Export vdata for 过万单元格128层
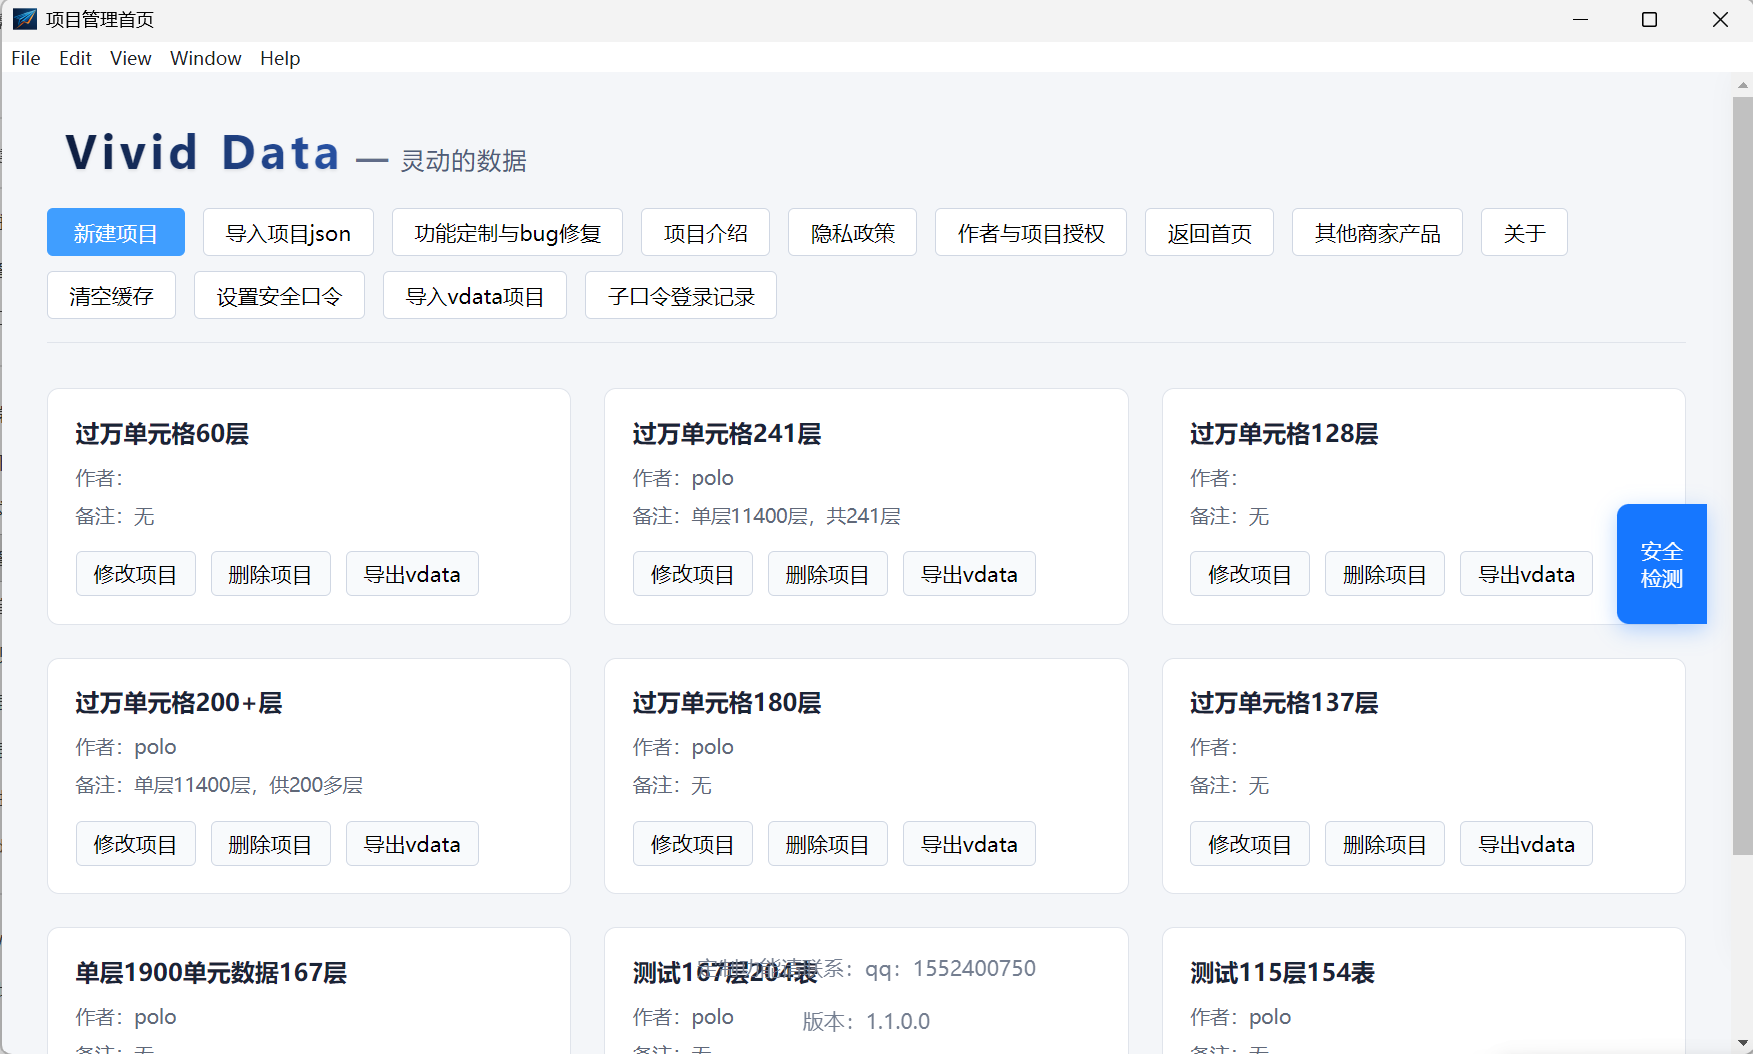 click(x=1526, y=574)
